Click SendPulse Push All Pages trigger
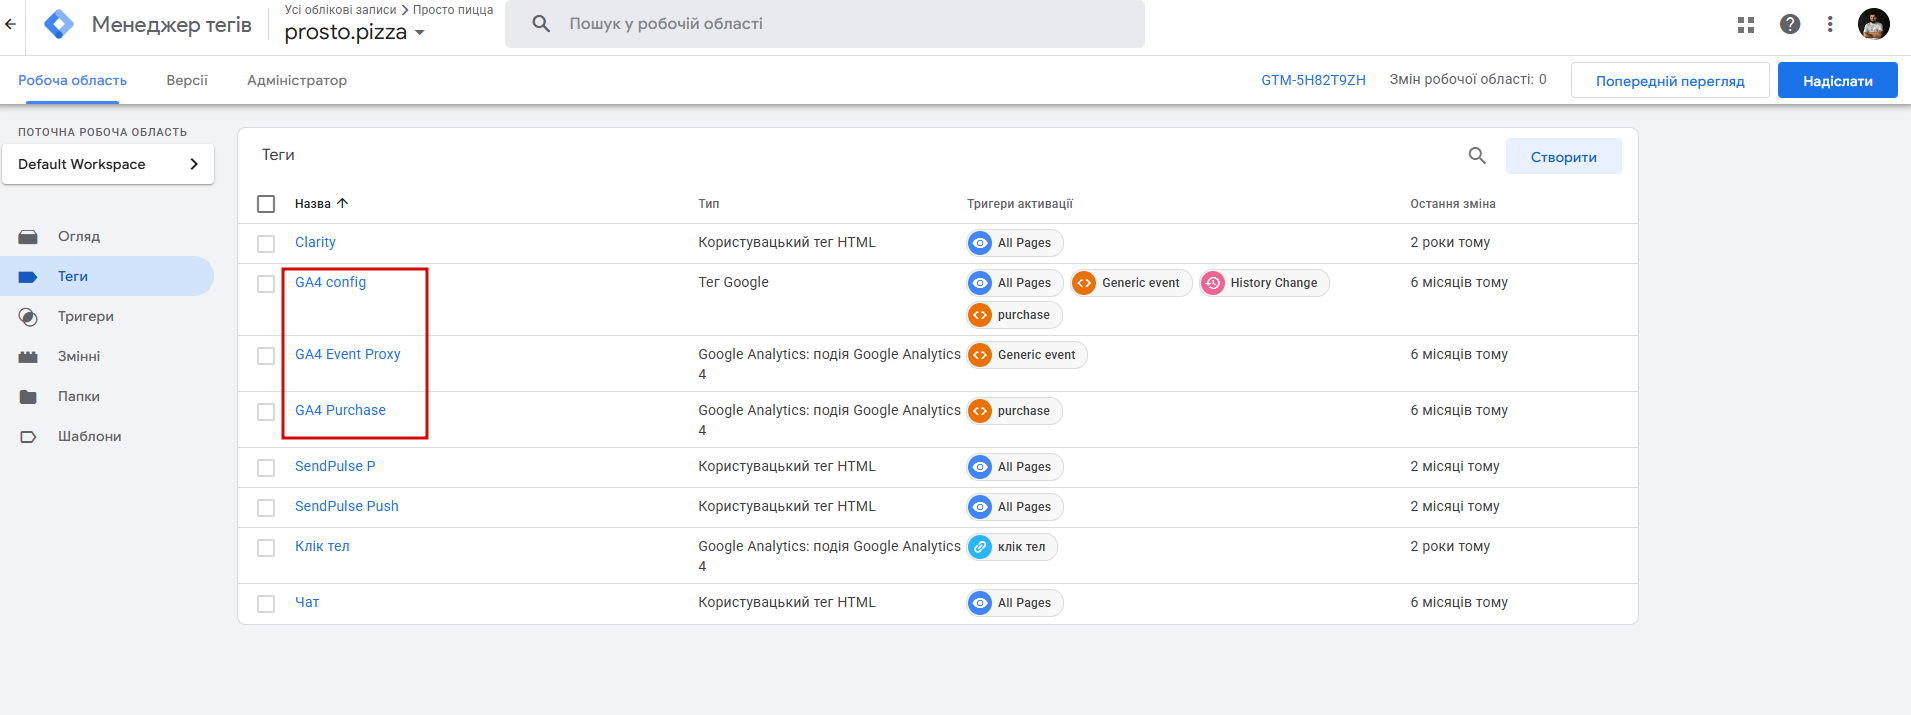Screen dimensions: 1911x715 pyautogui.click(x=1015, y=507)
